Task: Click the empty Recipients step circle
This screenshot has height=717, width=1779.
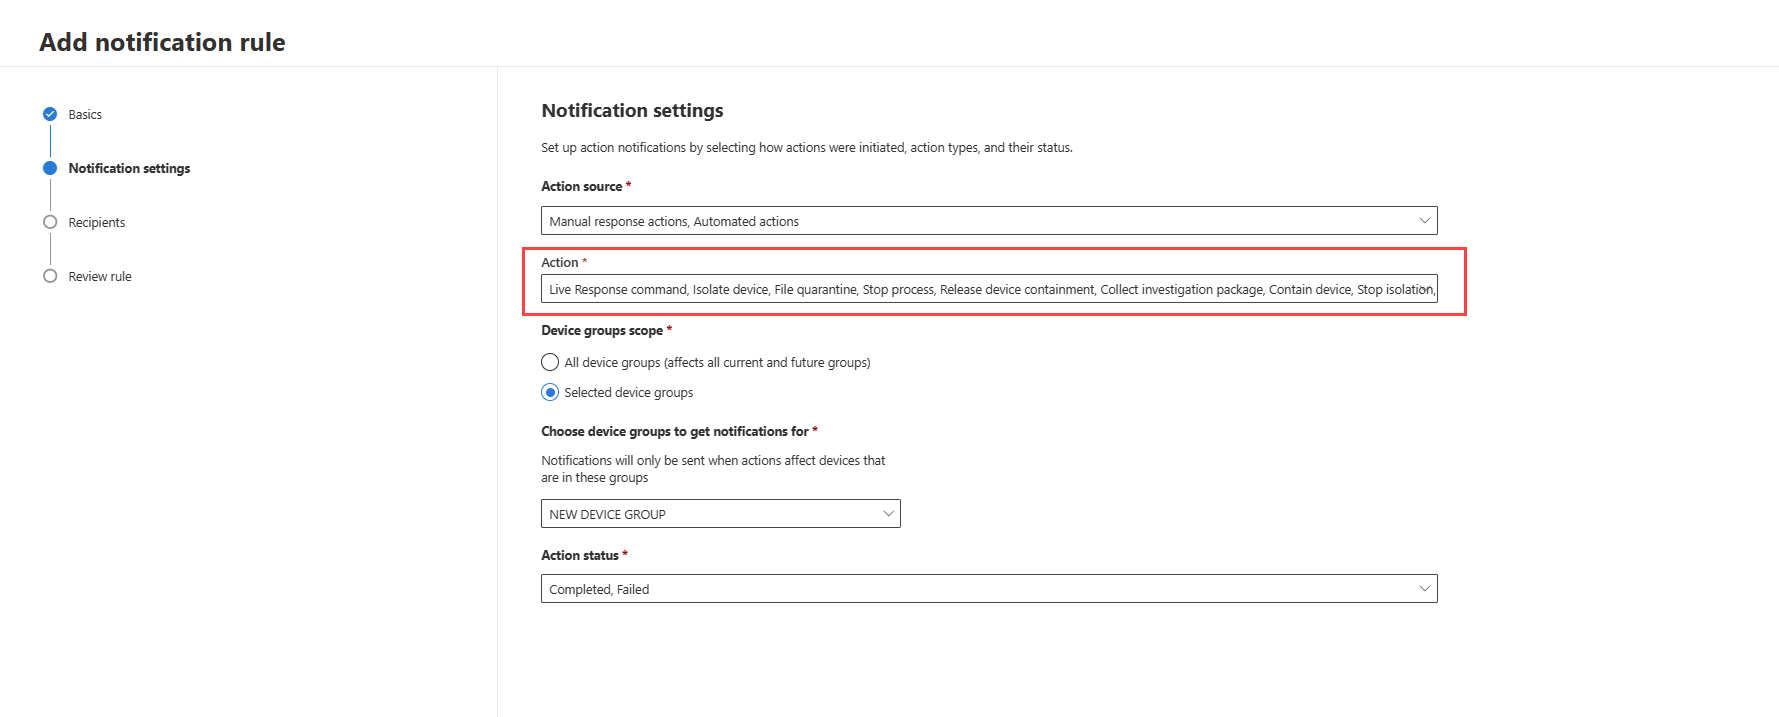Action: [50, 222]
